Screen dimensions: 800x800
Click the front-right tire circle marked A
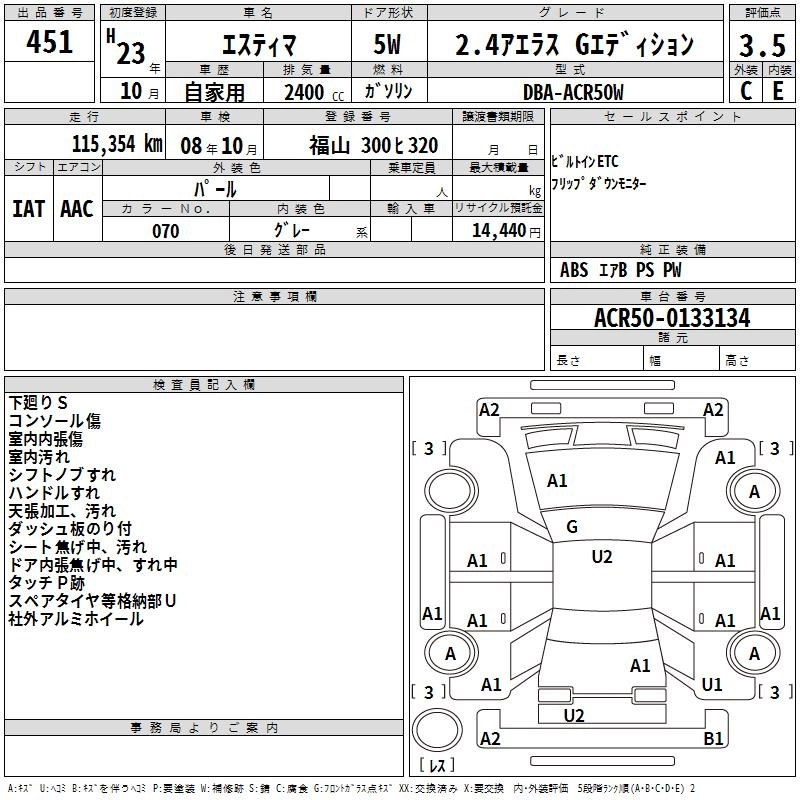[754, 491]
